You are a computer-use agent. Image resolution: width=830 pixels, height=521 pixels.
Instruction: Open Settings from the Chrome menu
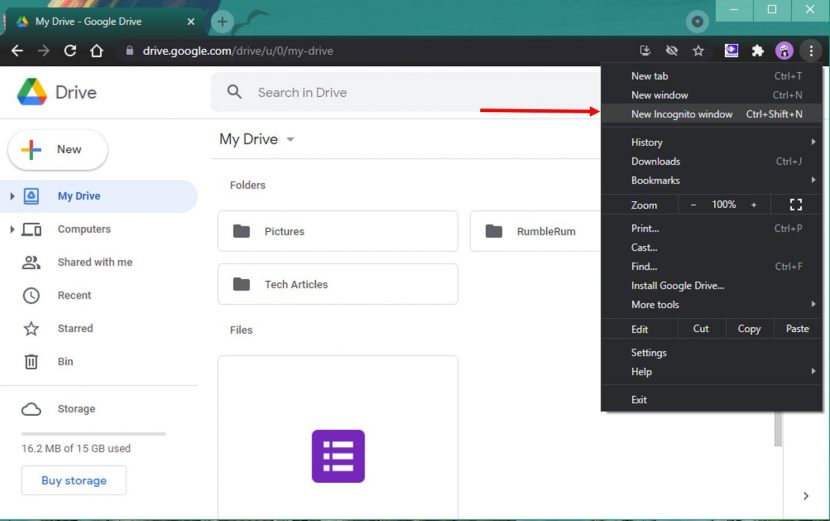click(x=712, y=353)
